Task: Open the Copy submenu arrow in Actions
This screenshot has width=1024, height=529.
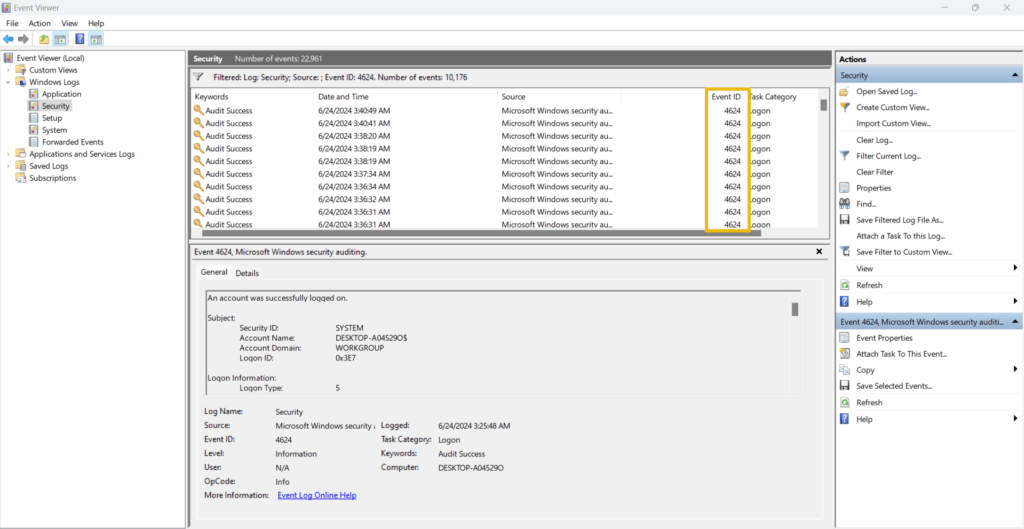Action: pyautogui.click(x=1016, y=370)
